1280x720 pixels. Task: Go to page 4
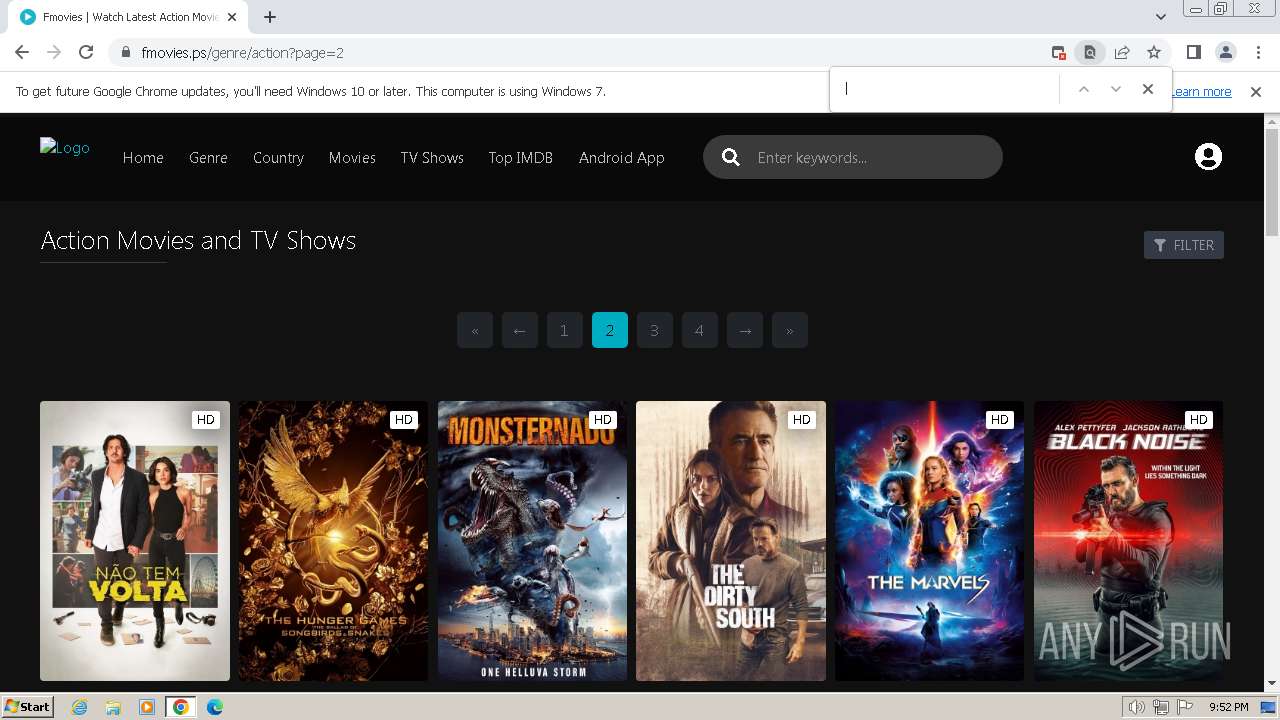point(700,330)
